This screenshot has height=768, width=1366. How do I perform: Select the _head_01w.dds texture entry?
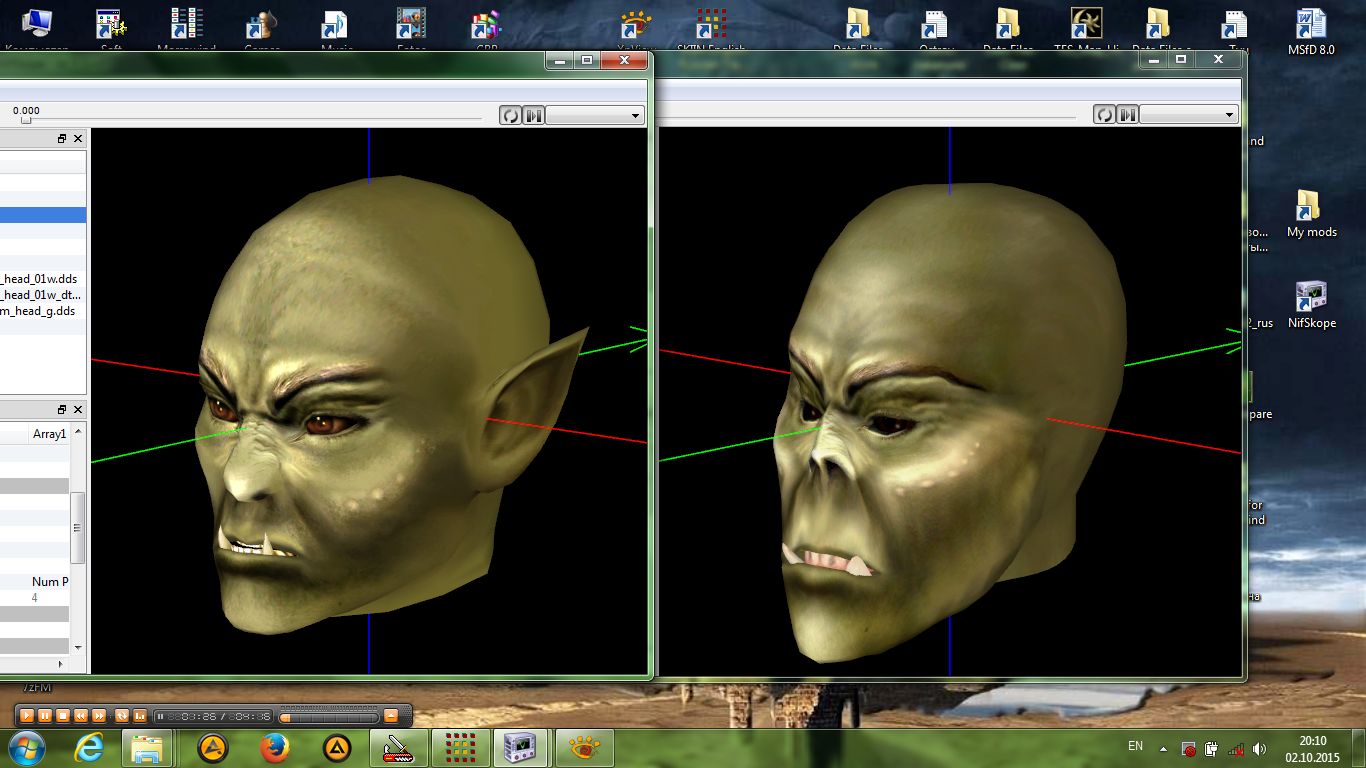40,279
